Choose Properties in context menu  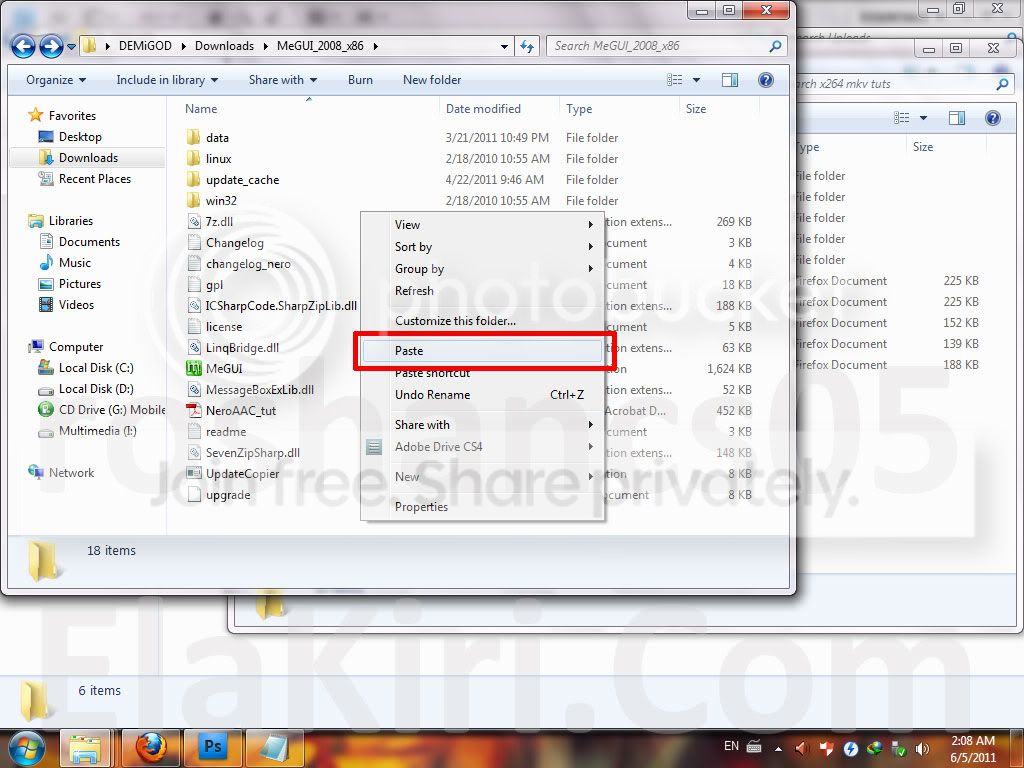482,507
